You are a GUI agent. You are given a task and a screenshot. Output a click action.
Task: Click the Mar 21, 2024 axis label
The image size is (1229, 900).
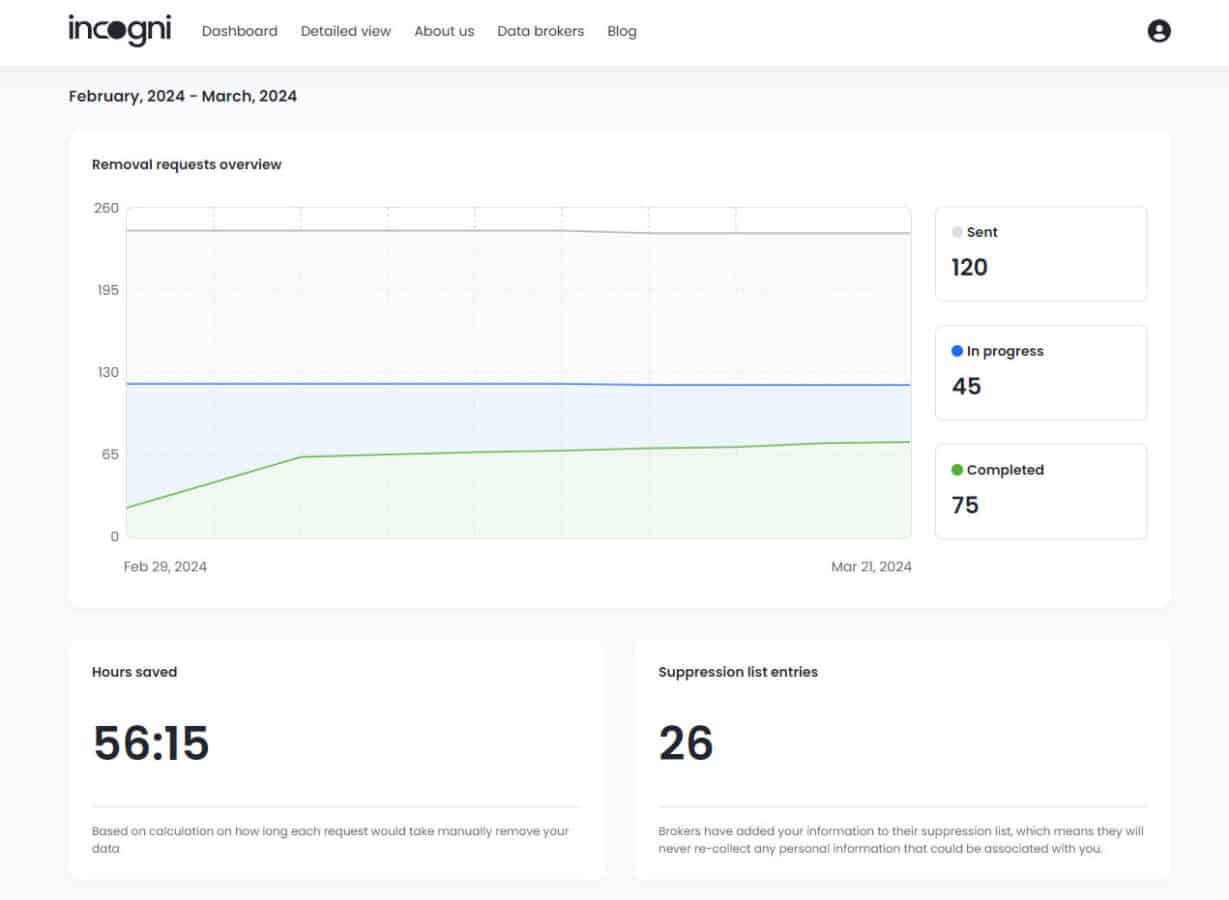871,566
